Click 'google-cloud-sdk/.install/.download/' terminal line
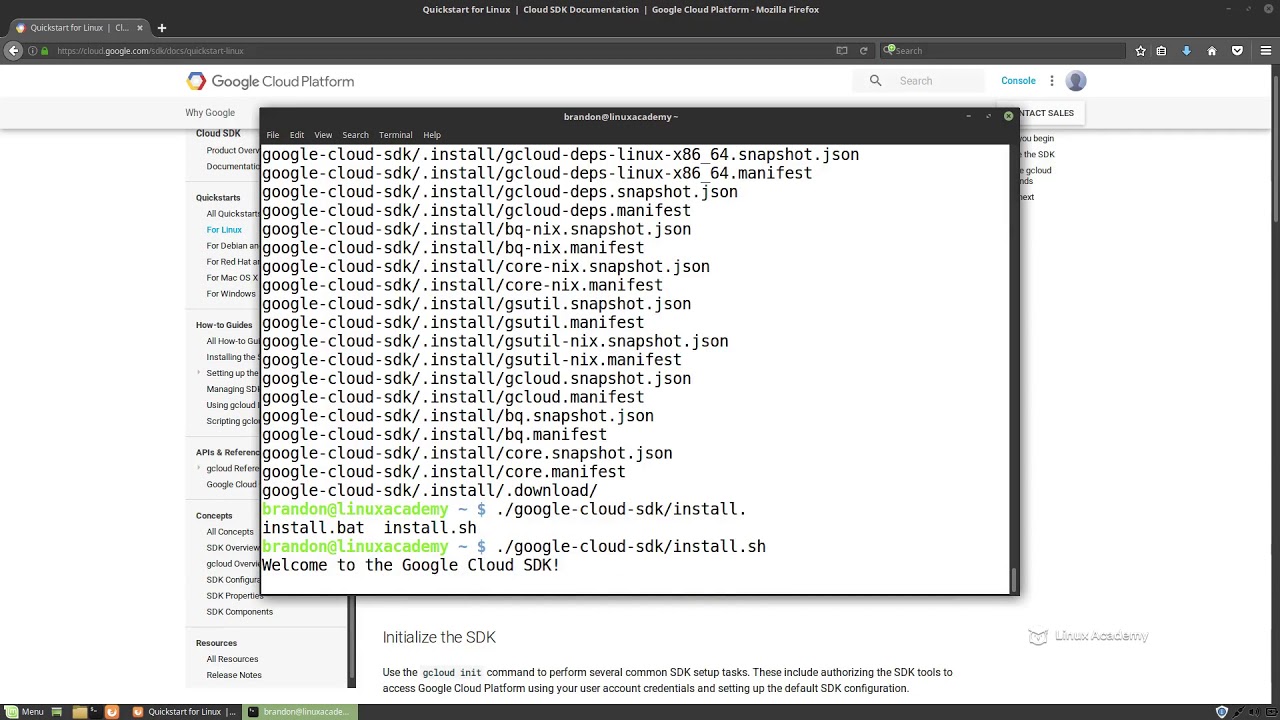The image size is (1280, 720). click(x=430, y=491)
